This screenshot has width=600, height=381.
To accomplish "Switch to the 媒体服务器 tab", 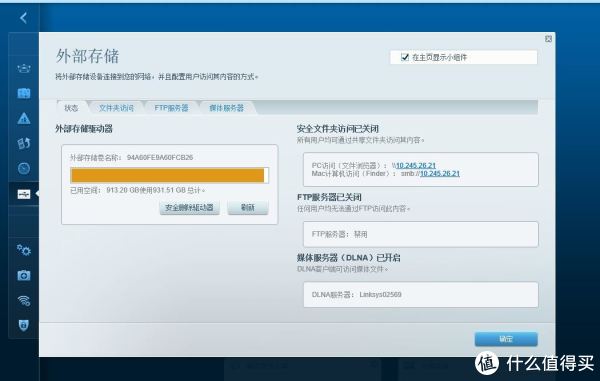I will tap(227, 108).
